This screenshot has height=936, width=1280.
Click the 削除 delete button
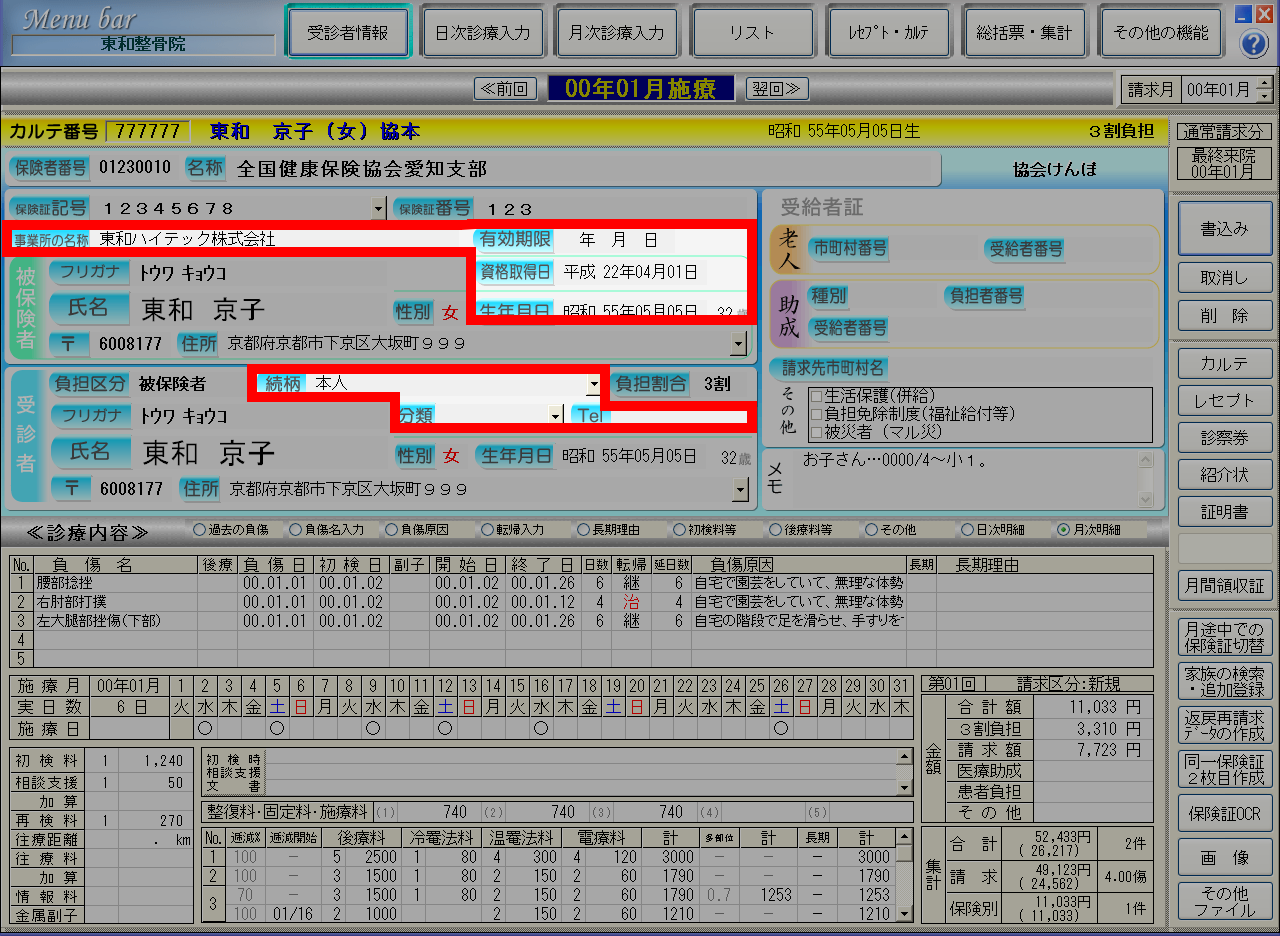1225,316
